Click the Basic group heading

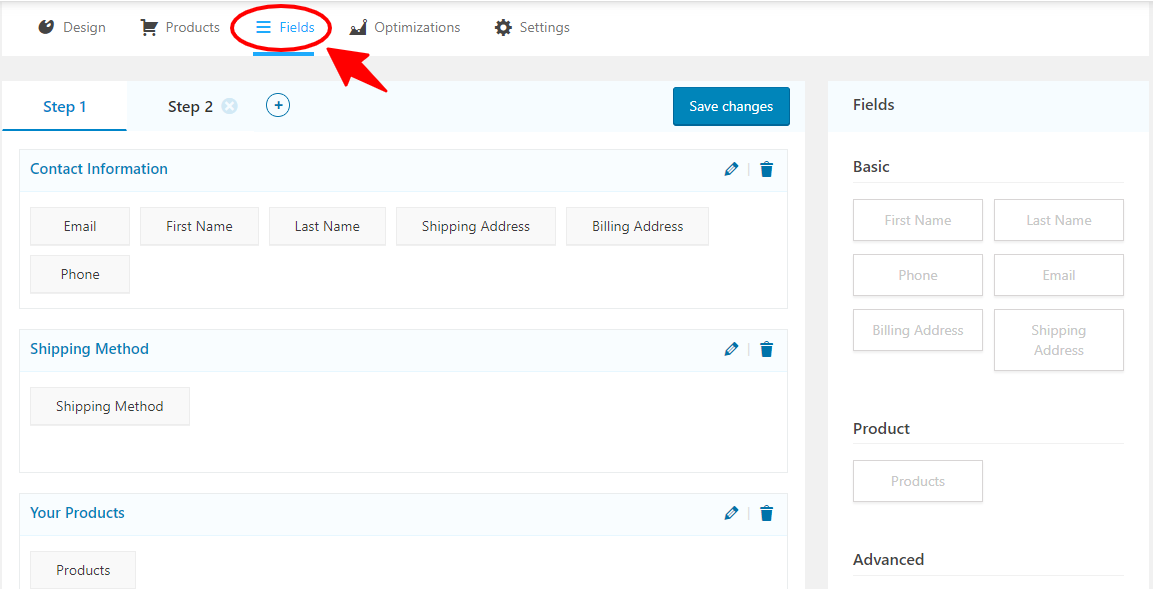pyautogui.click(x=871, y=167)
